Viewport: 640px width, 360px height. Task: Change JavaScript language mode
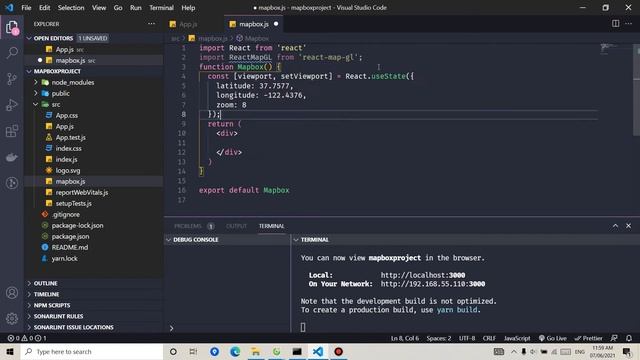[x=517, y=338]
